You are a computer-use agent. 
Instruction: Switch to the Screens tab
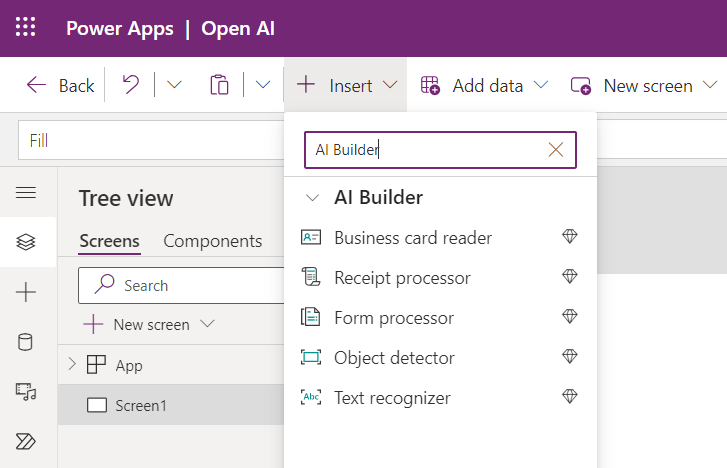[x=109, y=241]
